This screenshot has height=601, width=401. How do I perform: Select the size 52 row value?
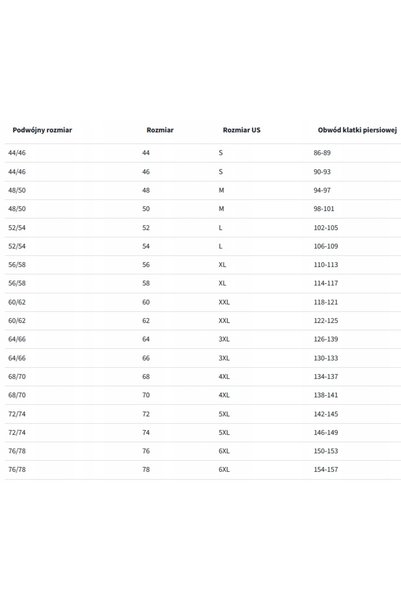pyautogui.click(x=146, y=228)
